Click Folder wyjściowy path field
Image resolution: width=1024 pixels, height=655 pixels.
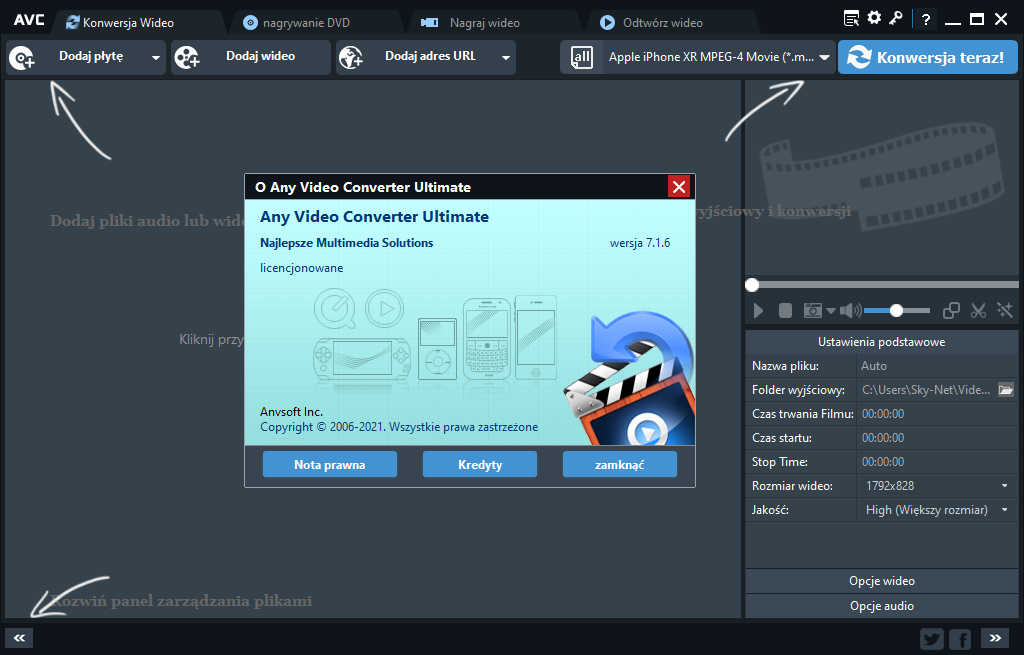pos(926,390)
